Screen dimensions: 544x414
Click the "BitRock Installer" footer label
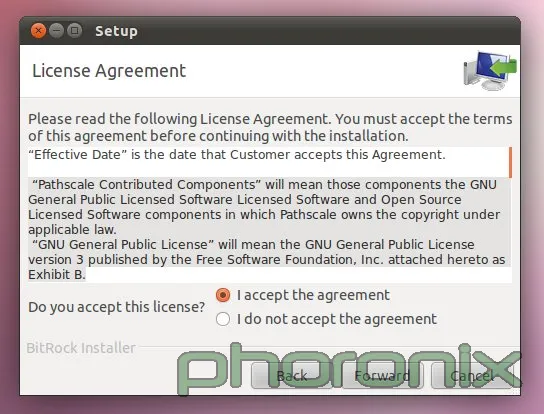[81, 348]
